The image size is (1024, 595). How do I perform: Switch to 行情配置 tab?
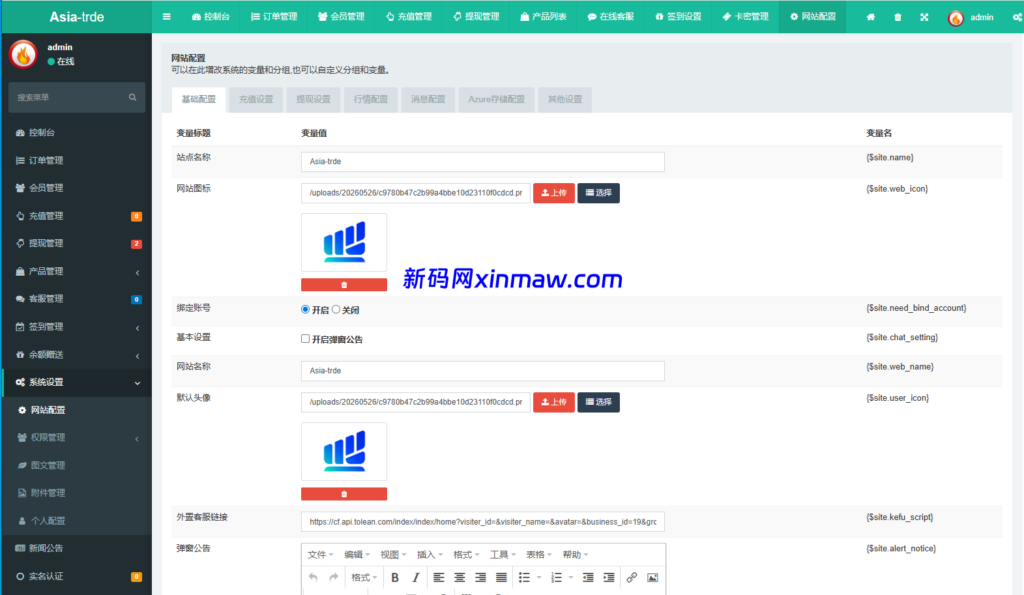[371, 99]
